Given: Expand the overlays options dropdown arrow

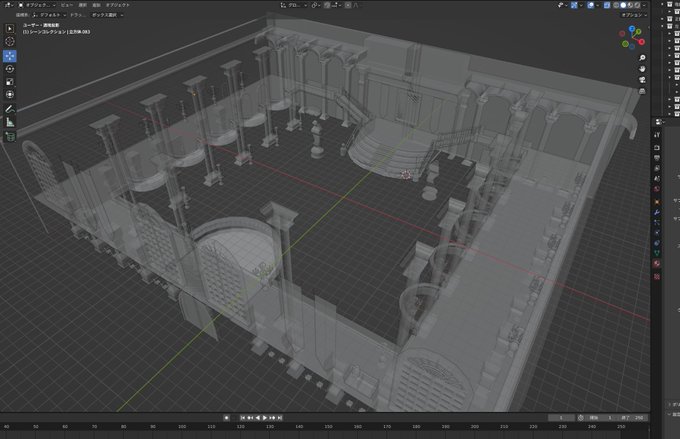Looking at the screenshot, I should point(598,5).
